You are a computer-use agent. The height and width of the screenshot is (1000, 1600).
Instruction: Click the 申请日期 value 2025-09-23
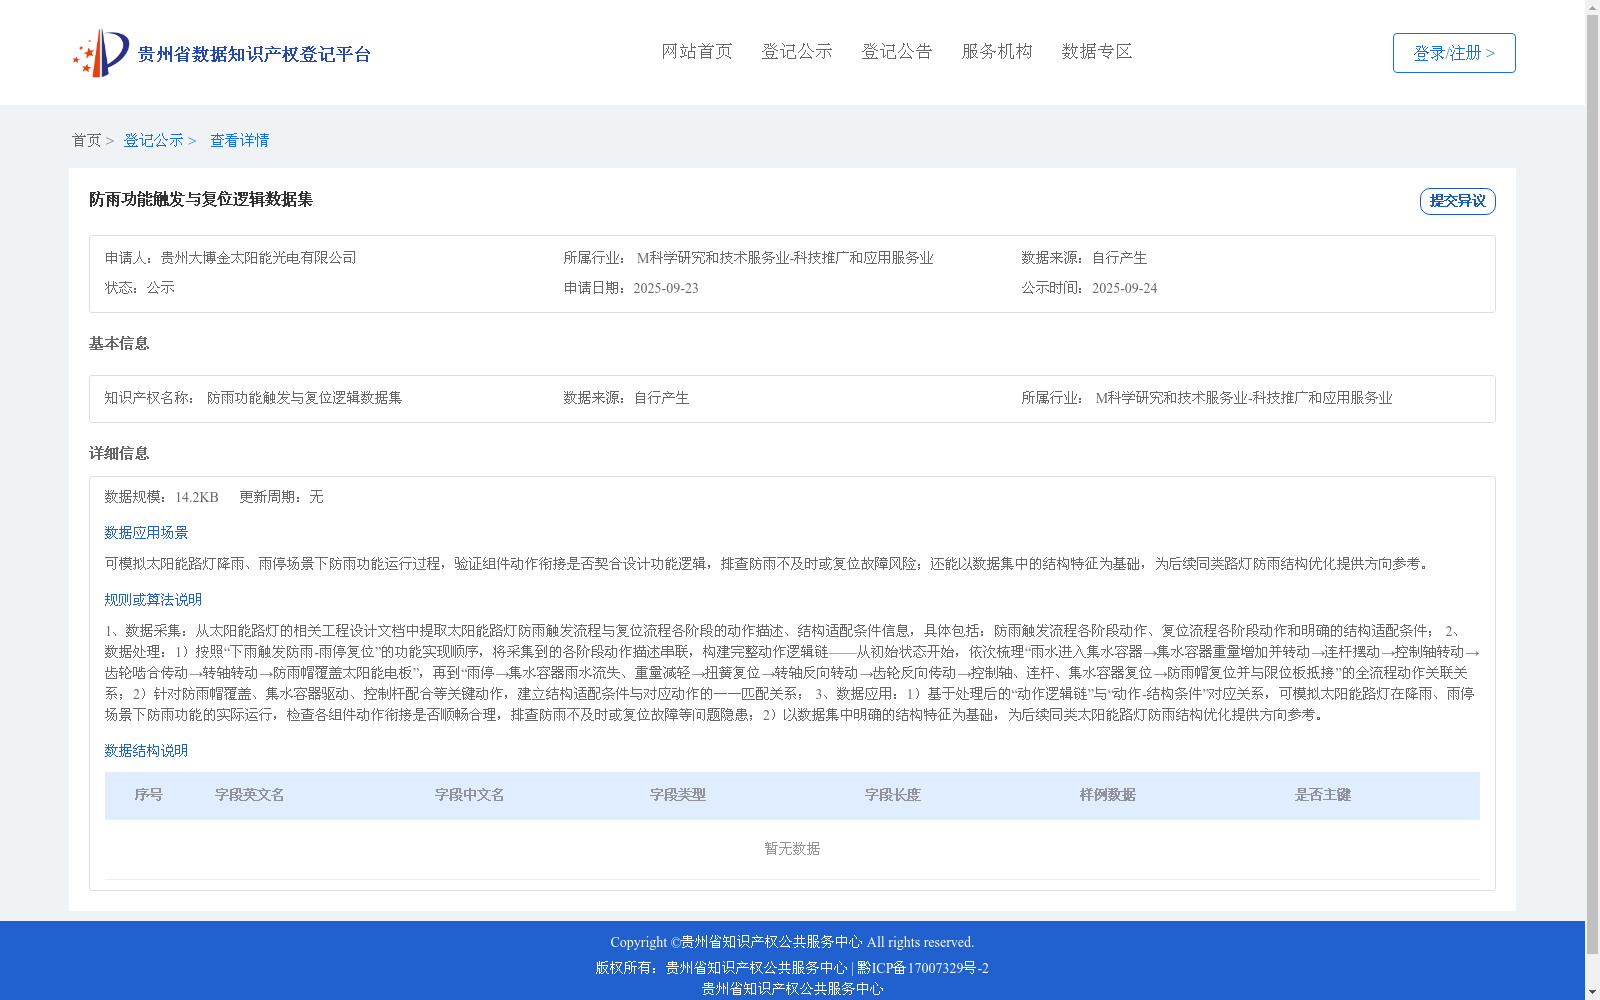pyautogui.click(x=666, y=288)
